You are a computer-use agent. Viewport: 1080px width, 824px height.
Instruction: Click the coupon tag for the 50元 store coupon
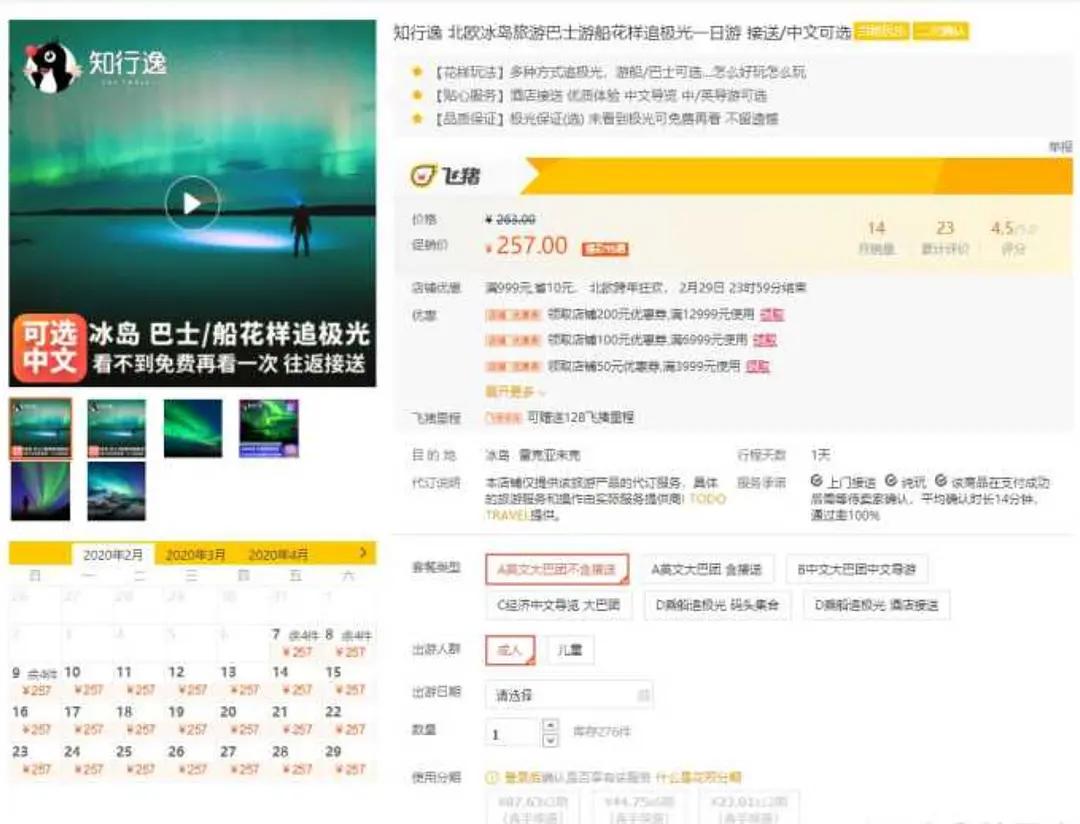coord(512,366)
